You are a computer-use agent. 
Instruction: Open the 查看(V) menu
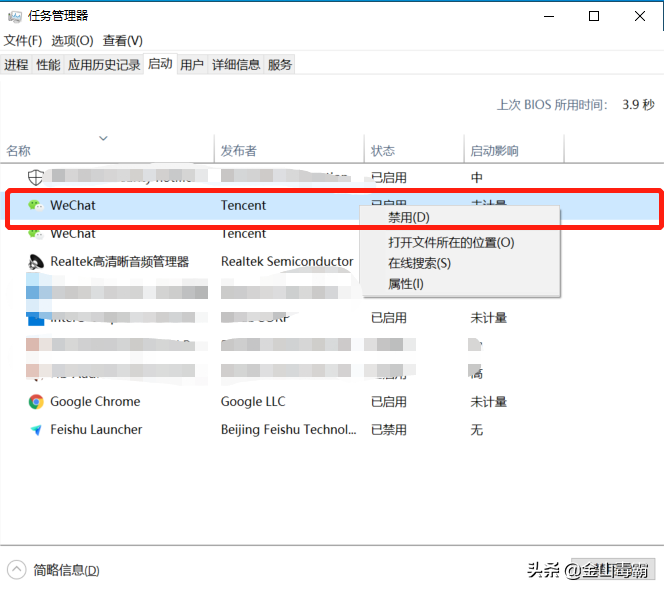coord(123,41)
